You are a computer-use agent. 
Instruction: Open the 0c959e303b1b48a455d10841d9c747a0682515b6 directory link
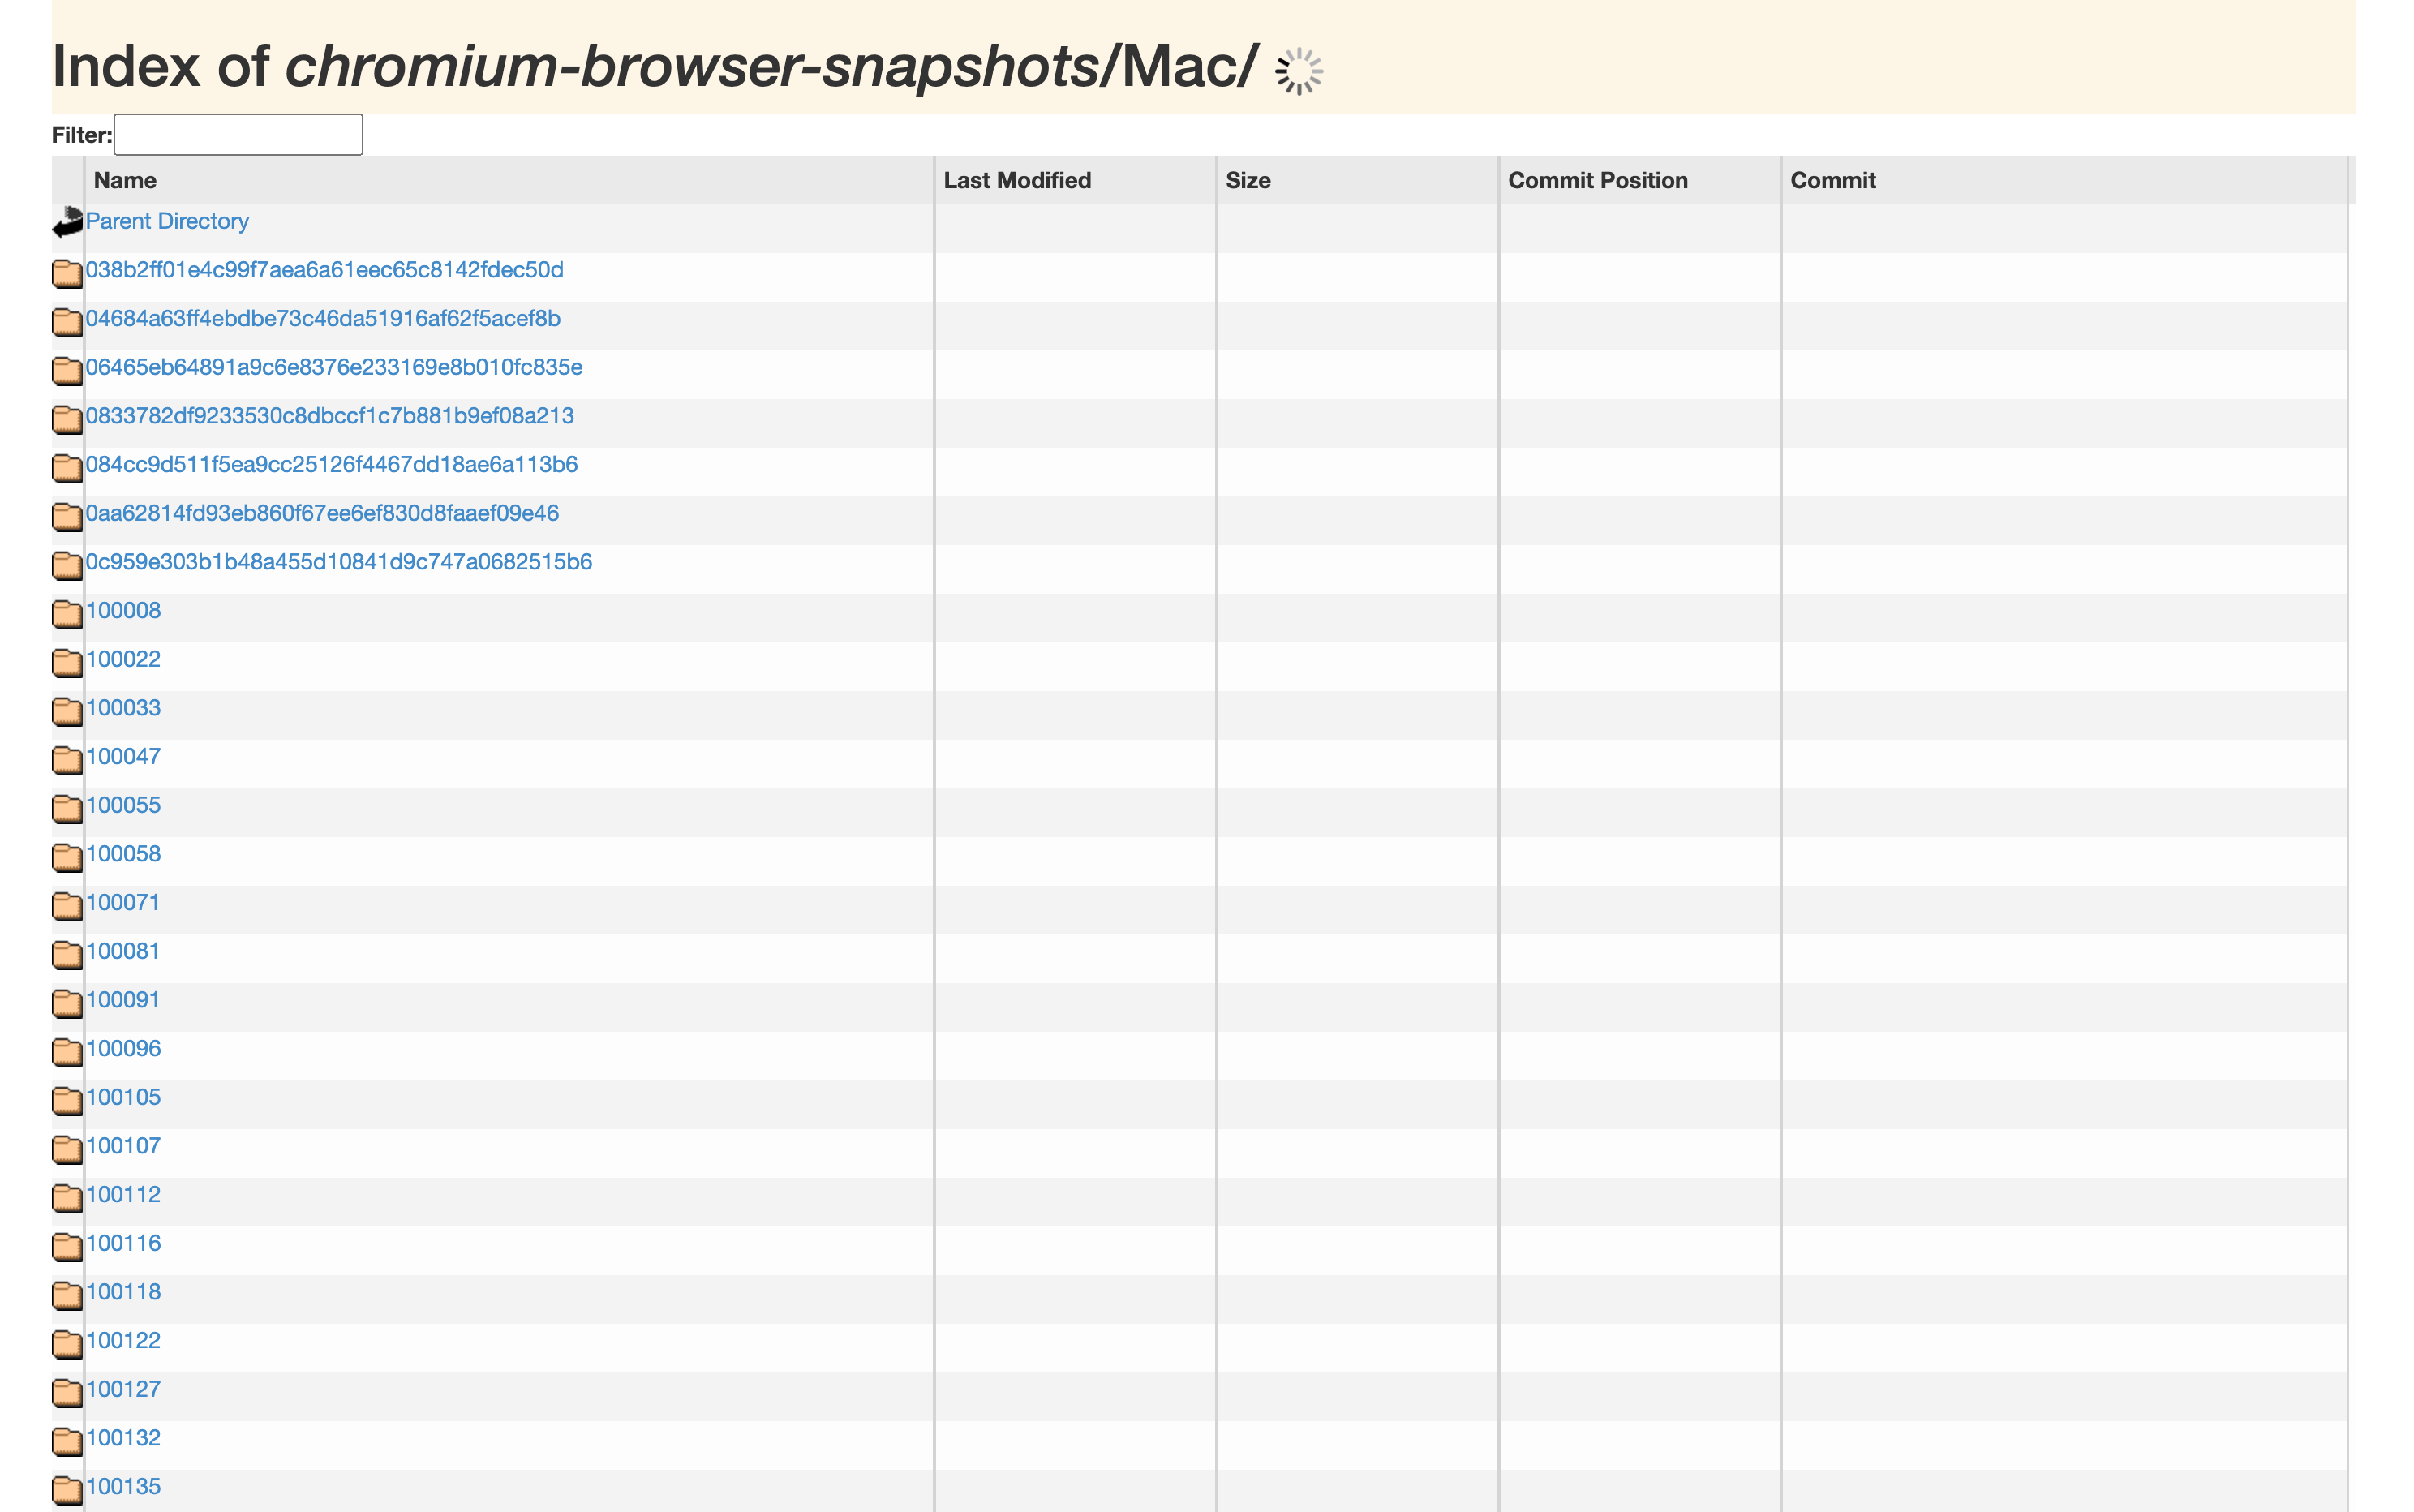(339, 562)
